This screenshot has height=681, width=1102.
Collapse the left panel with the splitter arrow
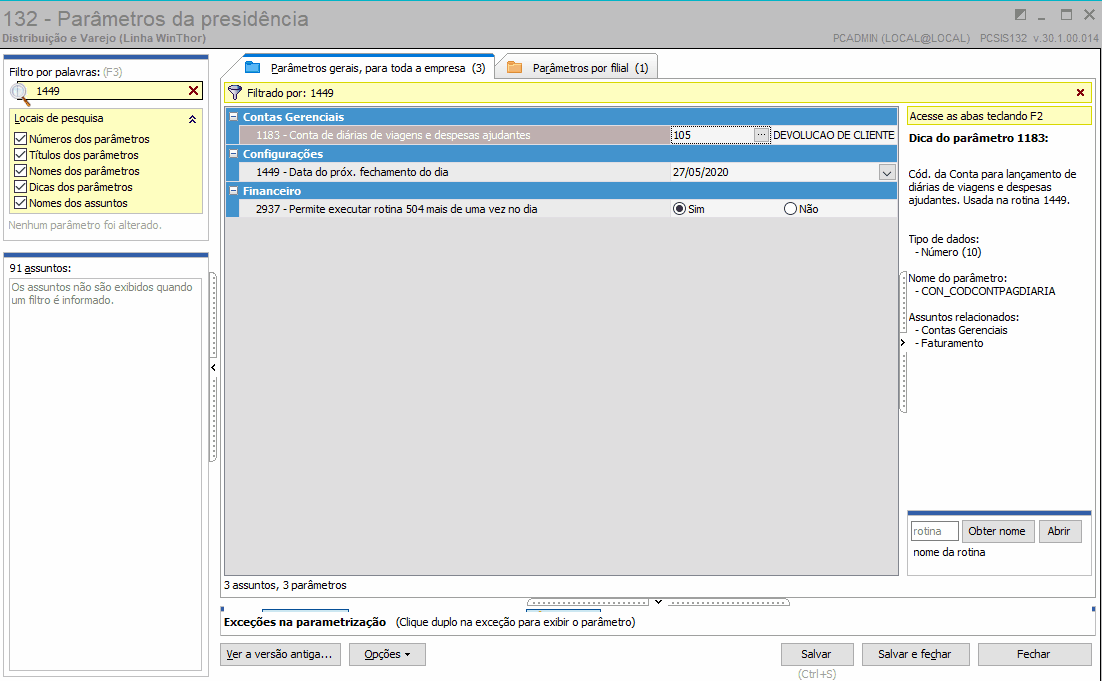213,367
